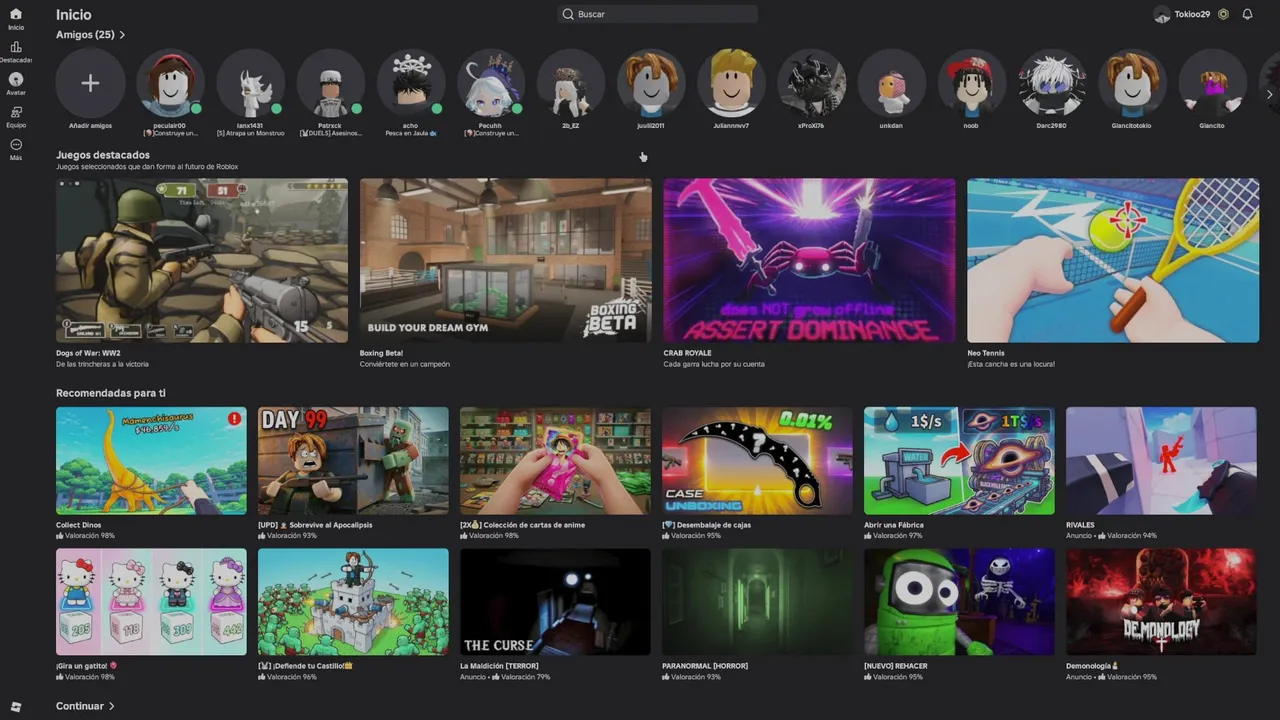
Task: Open PARANORMAL [HORROR] game tile
Action: [x=757, y=602]
